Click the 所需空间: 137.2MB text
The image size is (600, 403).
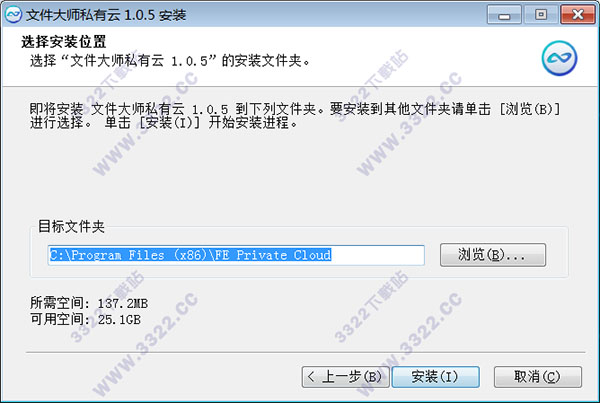(x=89, y=303)
